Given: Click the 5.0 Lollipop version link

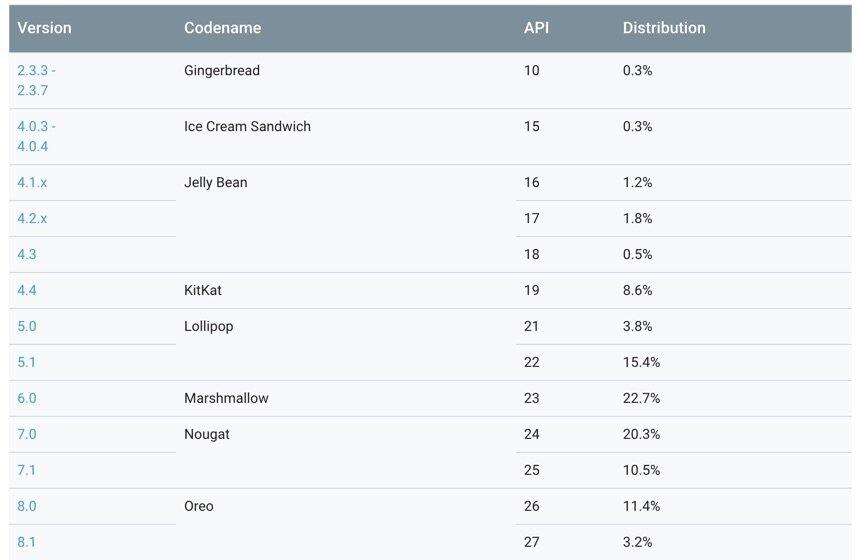Looking at the screenshot, I should [x=27, y=326].
